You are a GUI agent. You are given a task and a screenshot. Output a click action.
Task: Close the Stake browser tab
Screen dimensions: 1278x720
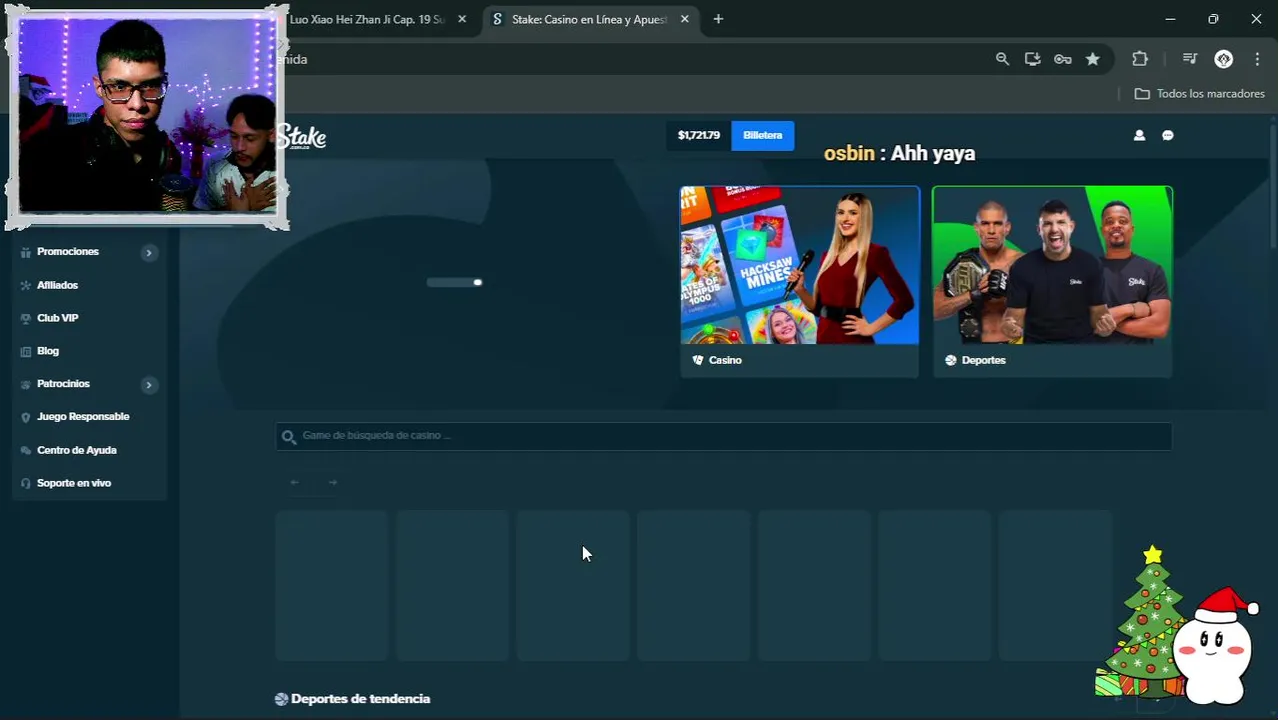coord(685,19)
